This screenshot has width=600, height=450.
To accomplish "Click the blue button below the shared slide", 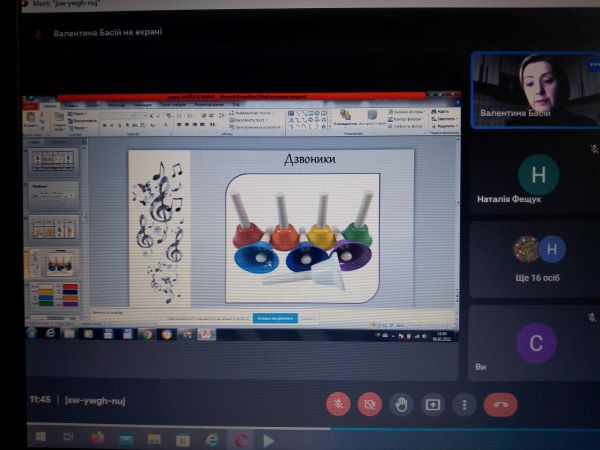I will [x=275, y=318].
